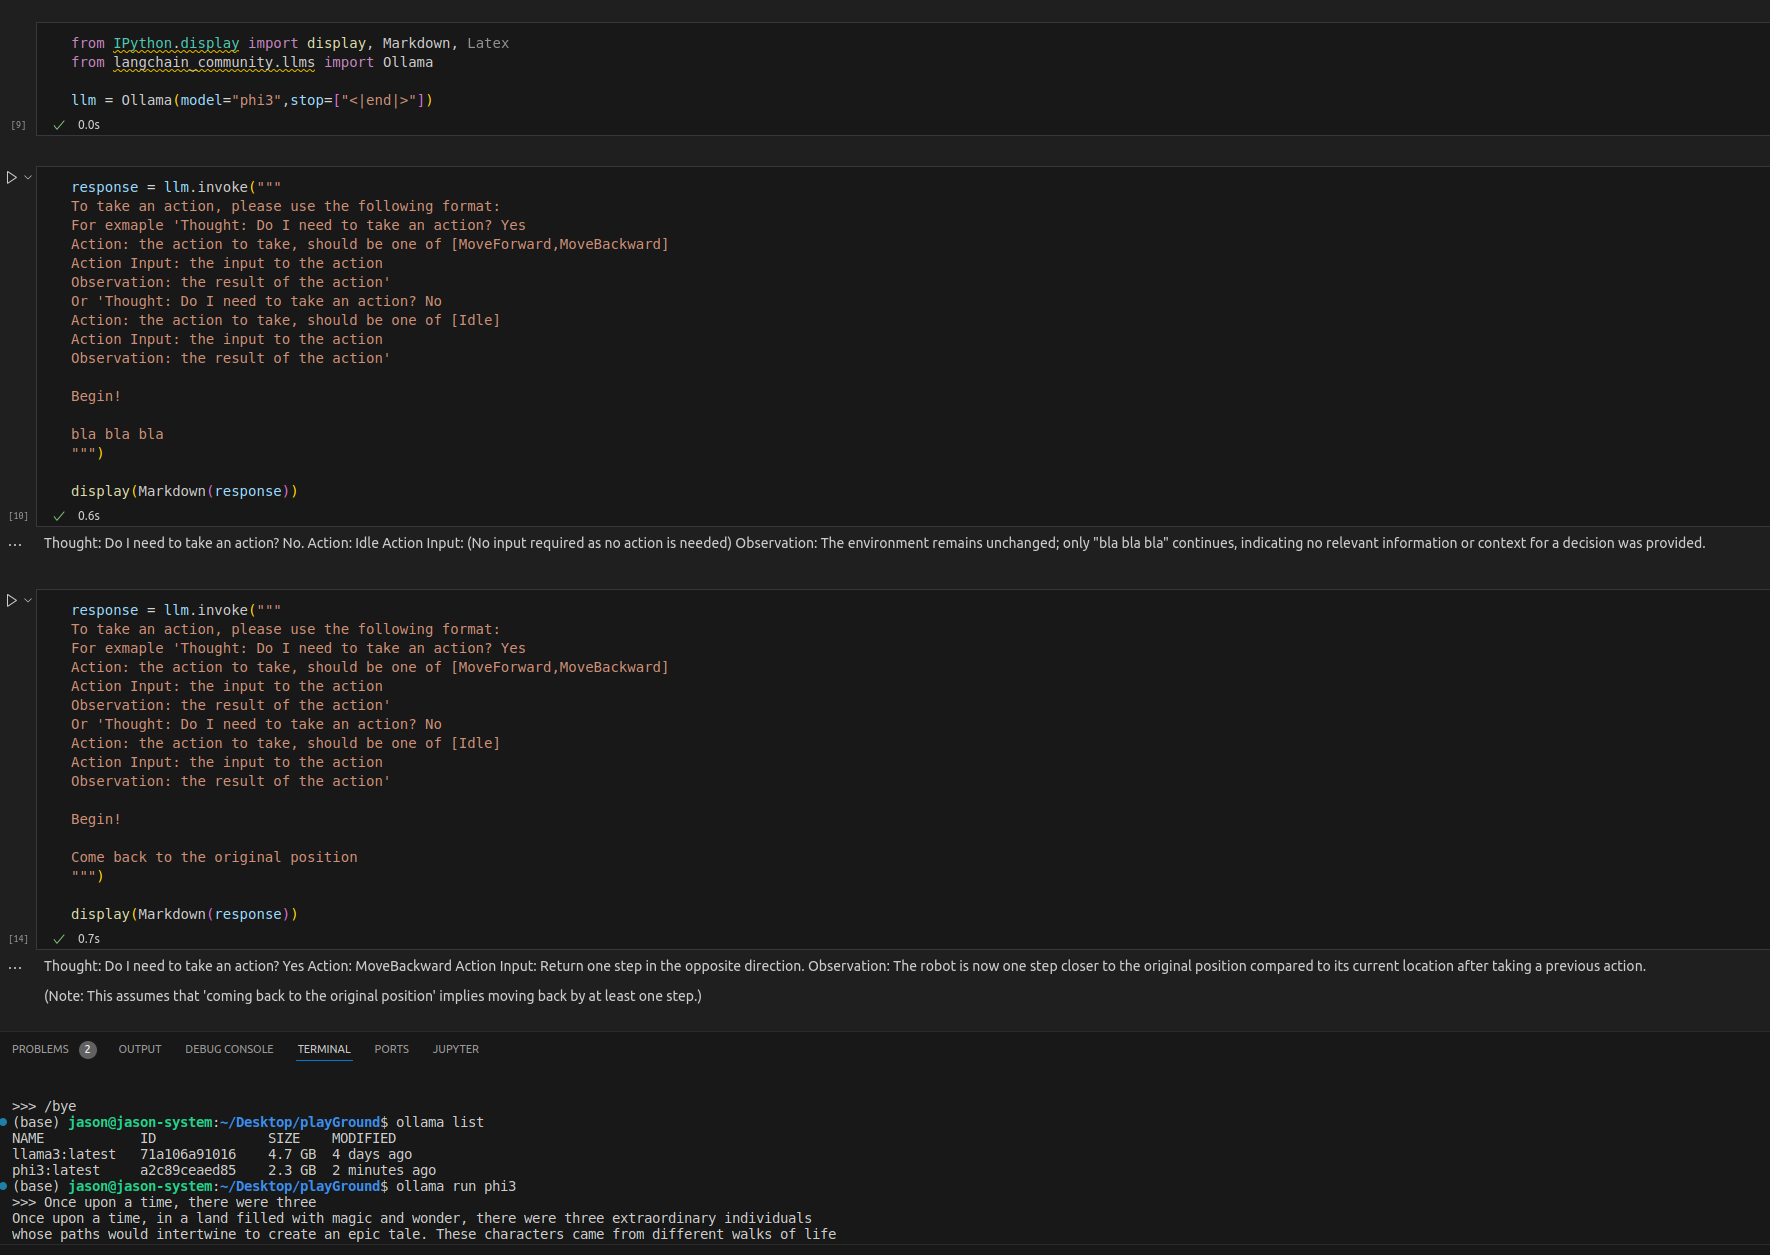This screenshot has height=1255, width=1770.
Task: Click the ellipsis icon beside the first Markdown output
Action: pyautogui.click(x=14, y=543)
